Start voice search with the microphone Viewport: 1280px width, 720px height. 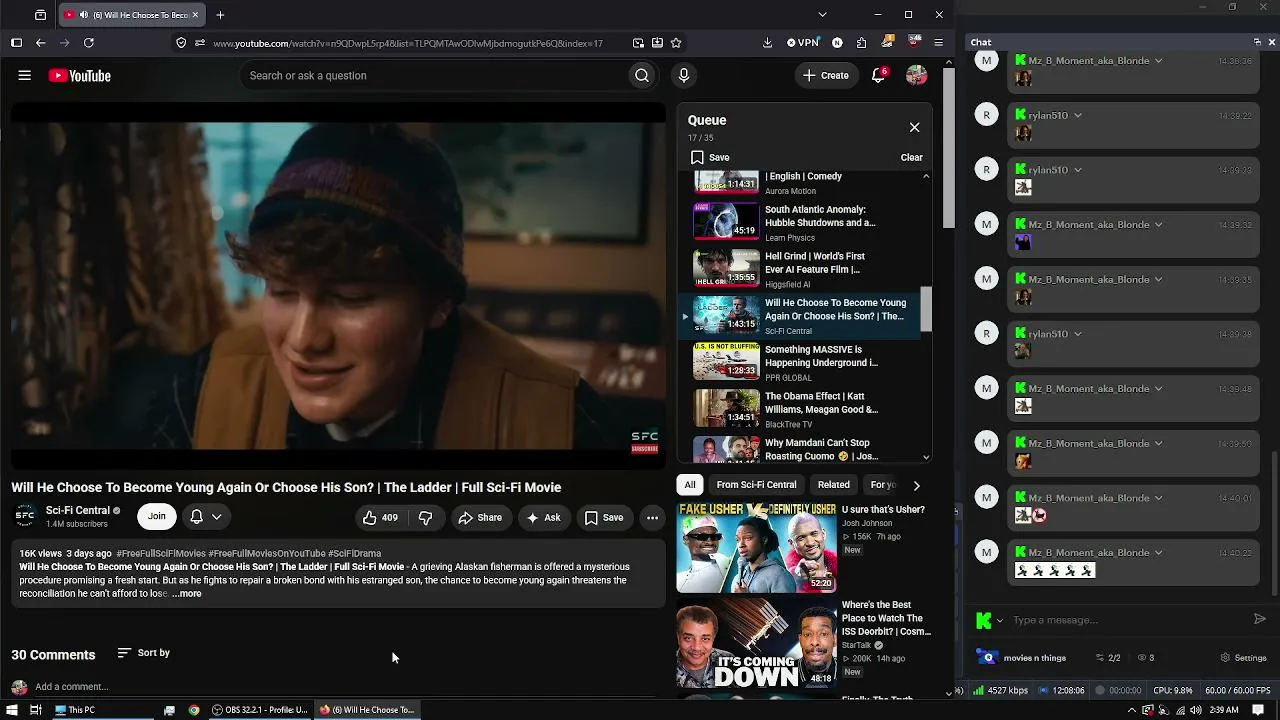coord(684,76)
